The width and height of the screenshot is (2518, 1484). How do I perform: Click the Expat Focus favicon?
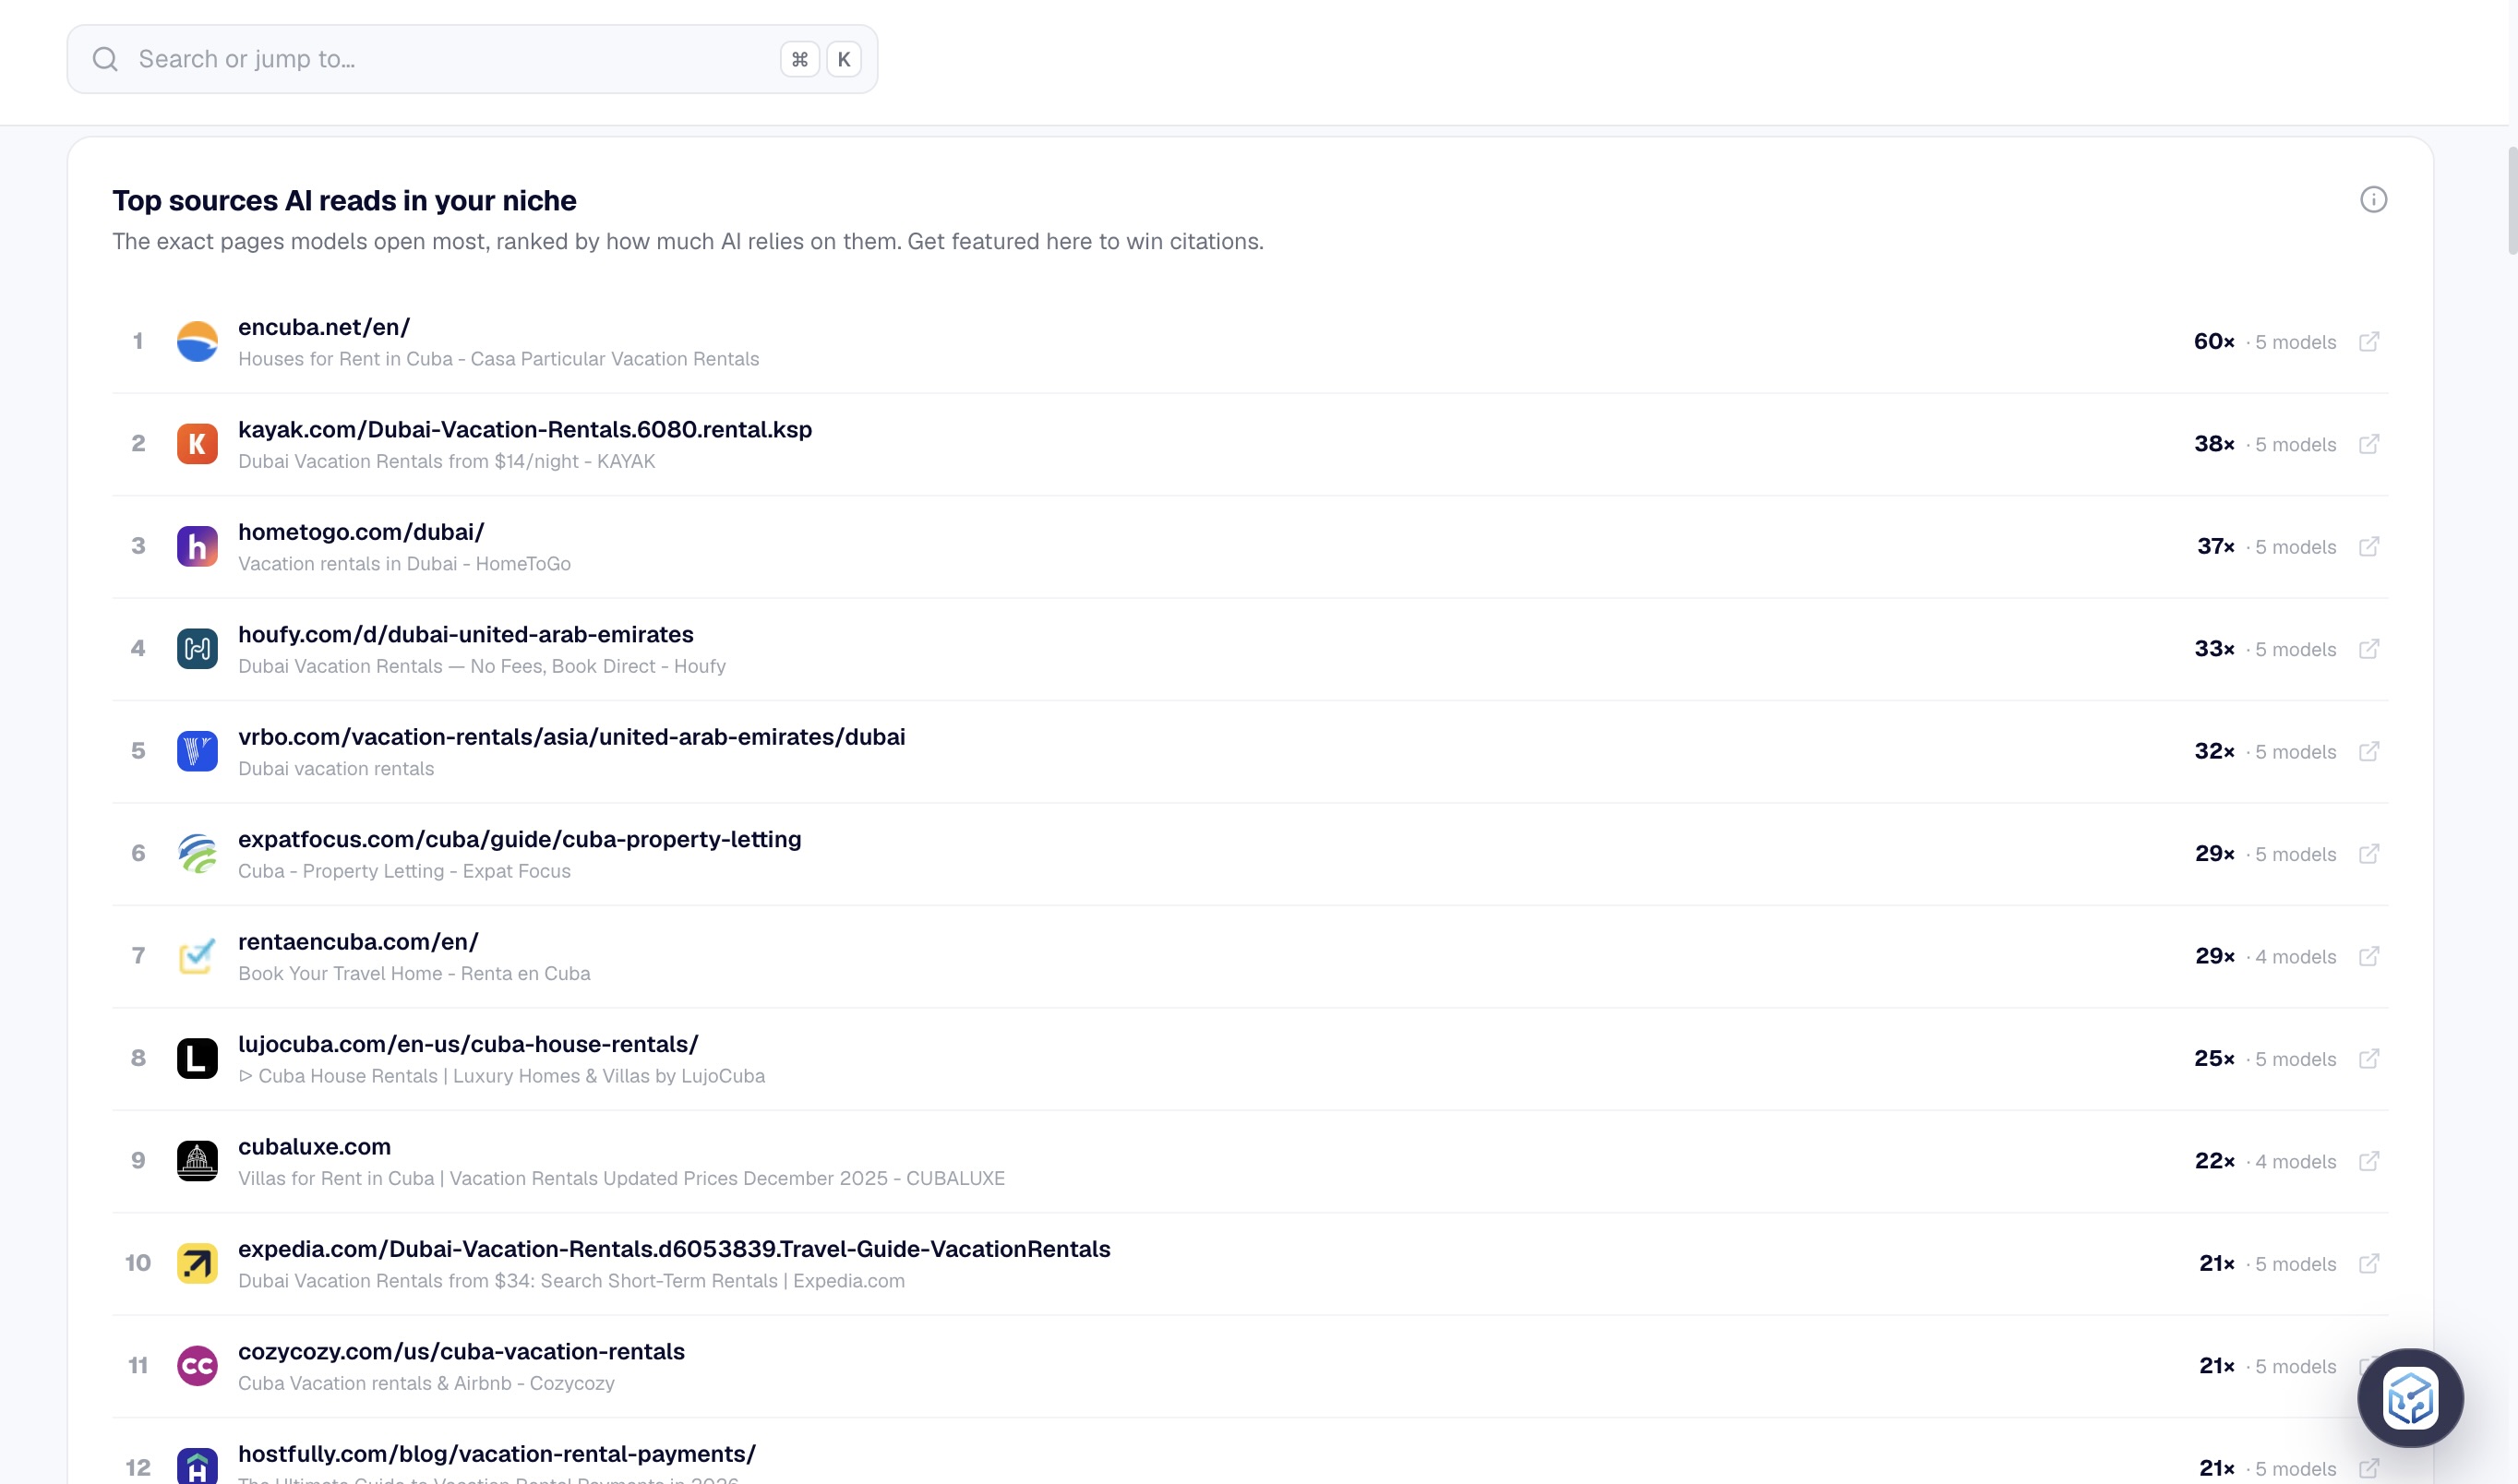tap(197, 854)
